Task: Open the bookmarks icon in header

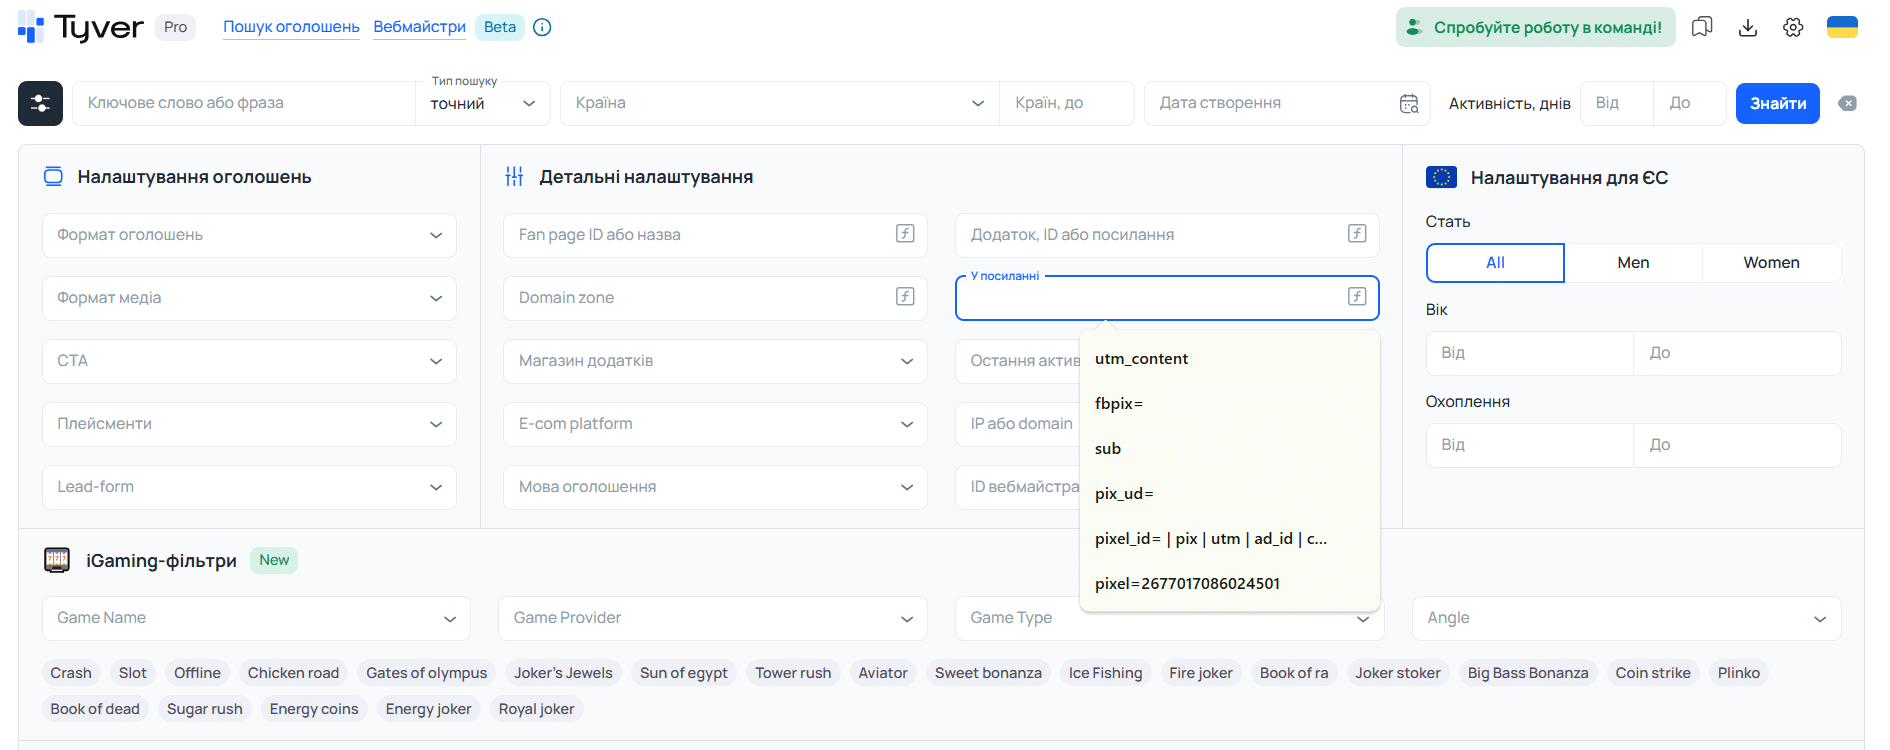Action: tap(1702, 27)
